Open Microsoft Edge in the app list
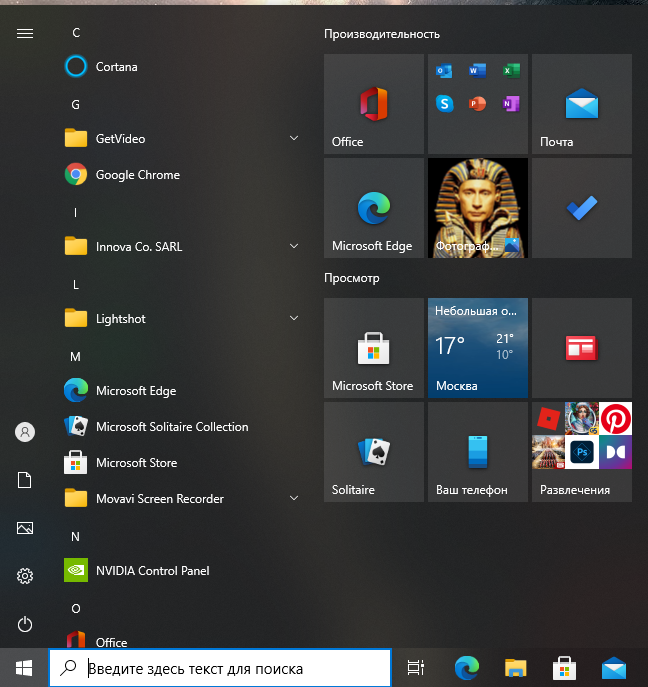This screenshot has width=648, height=687. pos(182,390)
